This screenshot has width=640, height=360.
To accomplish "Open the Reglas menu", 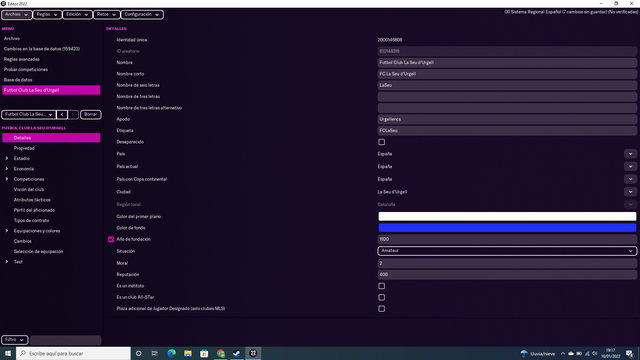I will coord(47,15).
